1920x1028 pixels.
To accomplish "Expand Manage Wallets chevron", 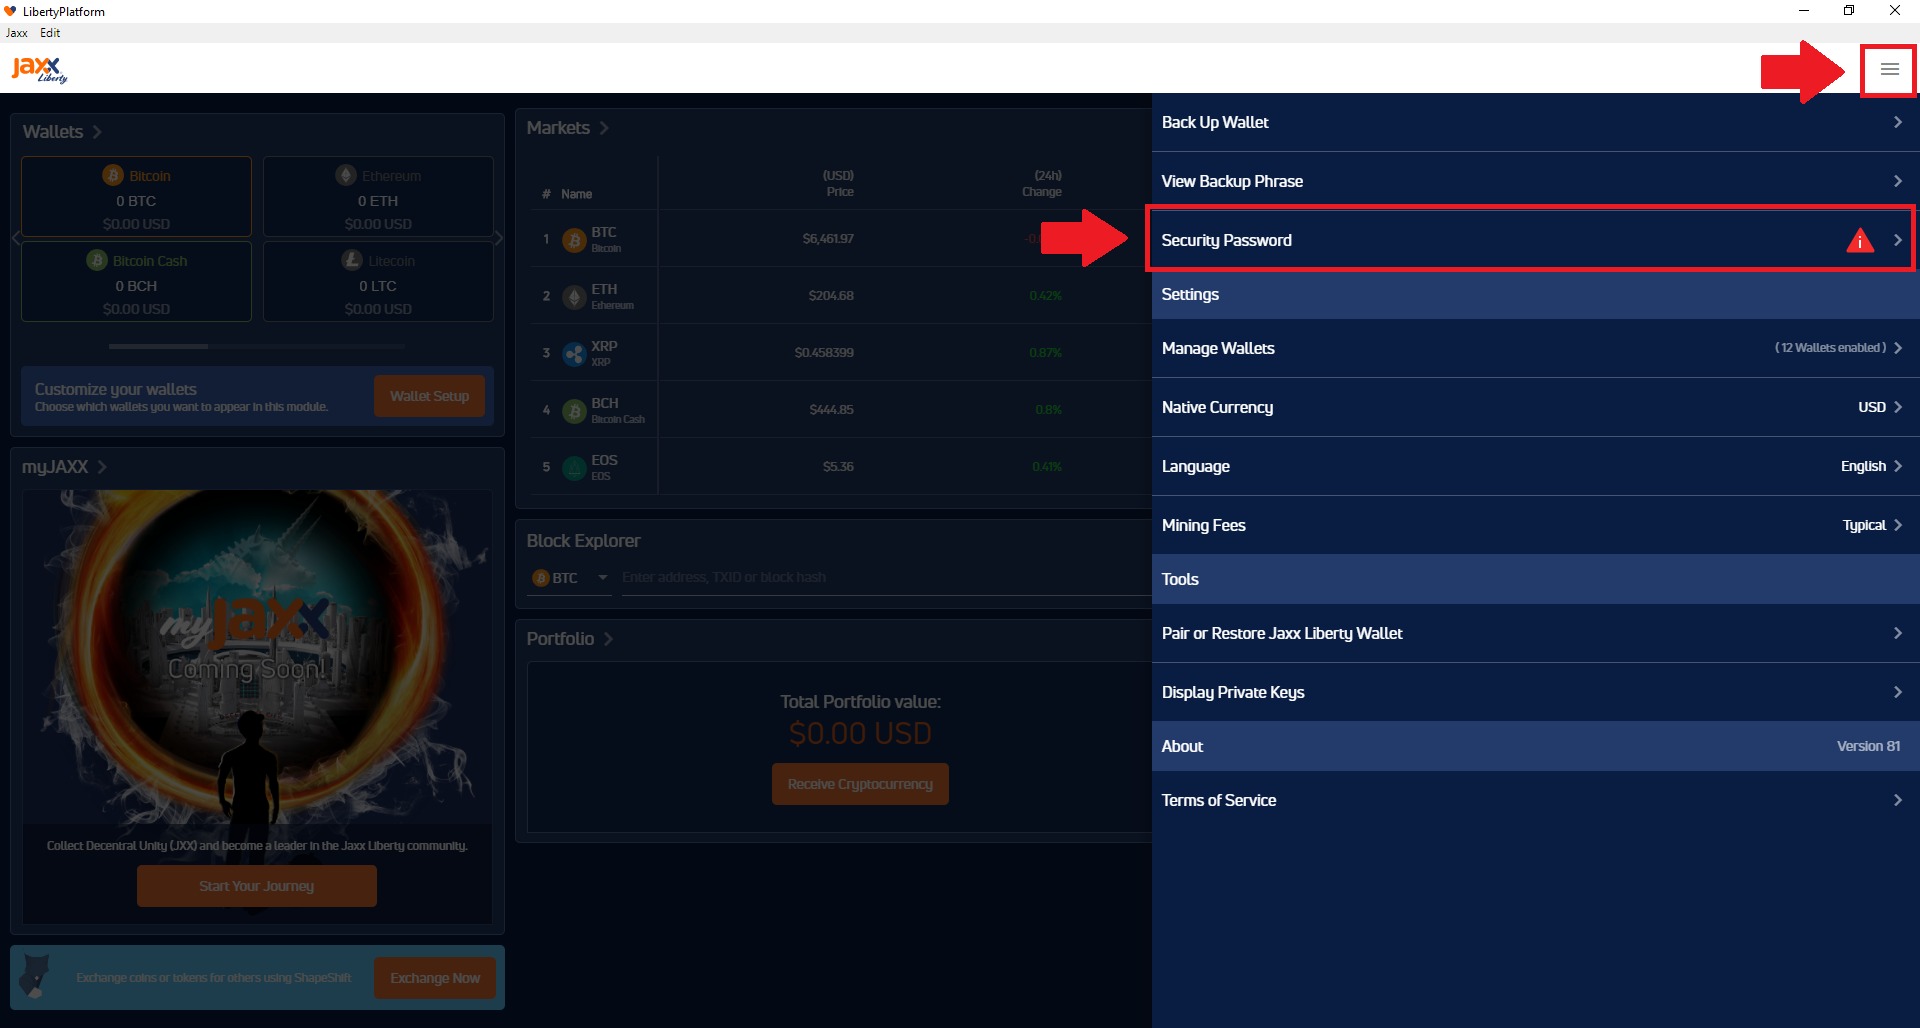I will point(1898,348).
